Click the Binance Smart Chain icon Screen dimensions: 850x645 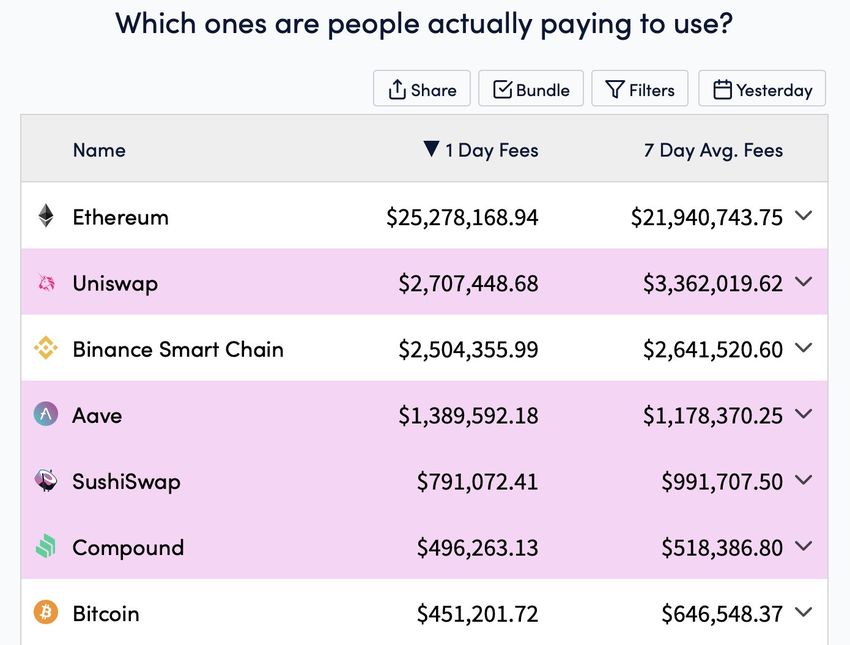tap(46, 349)
